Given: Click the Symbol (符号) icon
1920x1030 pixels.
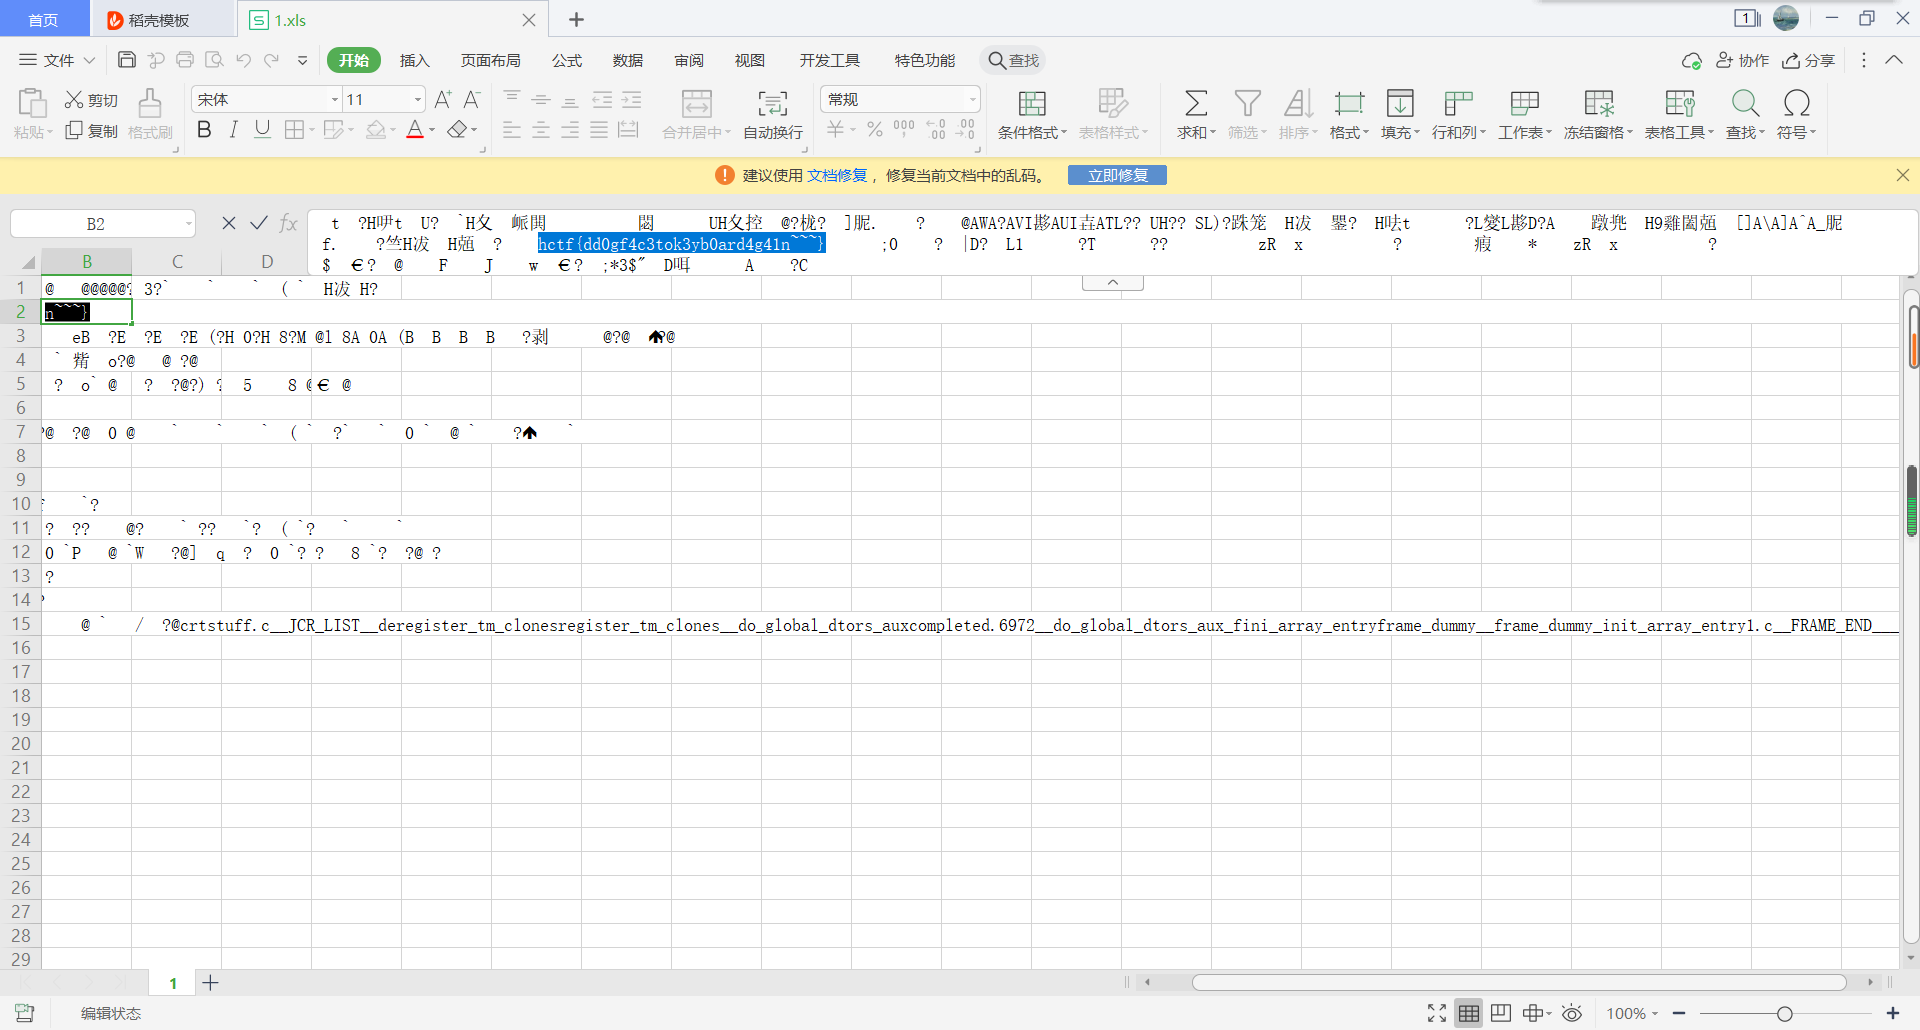Looking at the screenshot, I should (1796, 104).
